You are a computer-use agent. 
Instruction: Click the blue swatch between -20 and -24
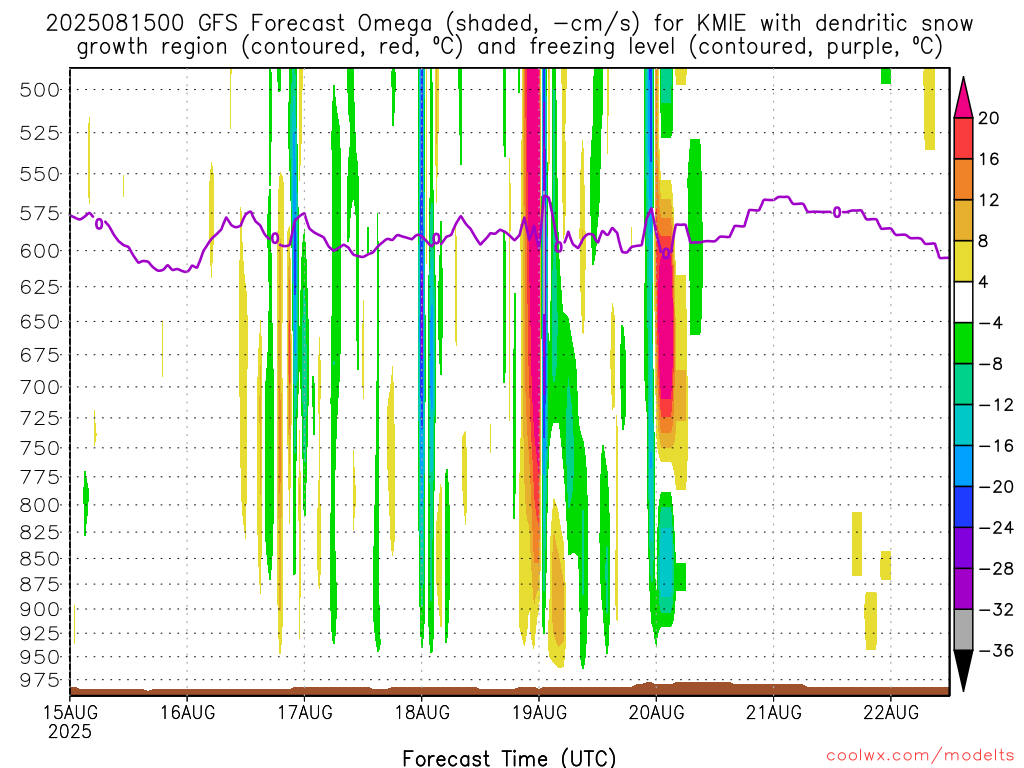(963, 507)
